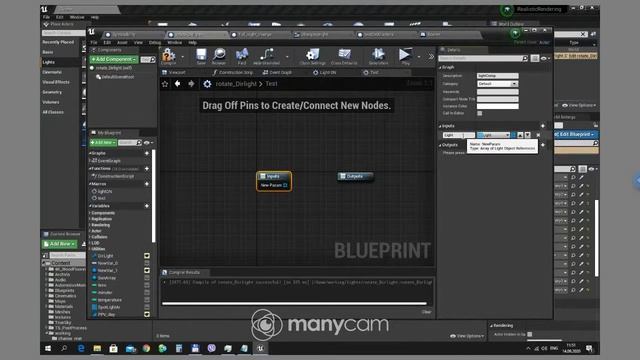Collapse the Inputs section in Details

coord(440,126)
